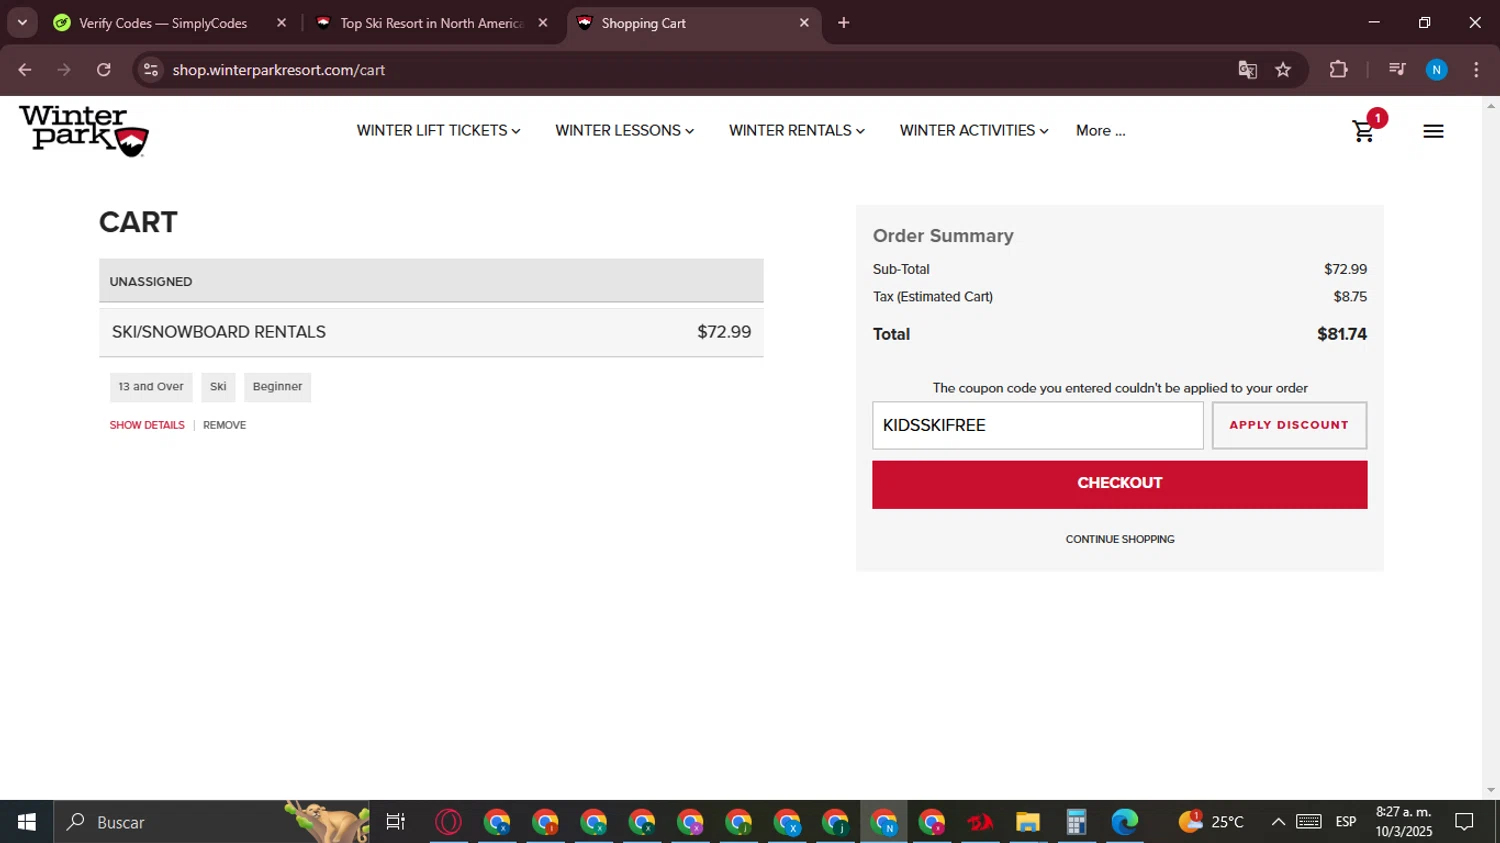This screenshot has width=1500, height=843.
Task: Switch ESP input language indicator
Action: click(x=1346, y=822)
